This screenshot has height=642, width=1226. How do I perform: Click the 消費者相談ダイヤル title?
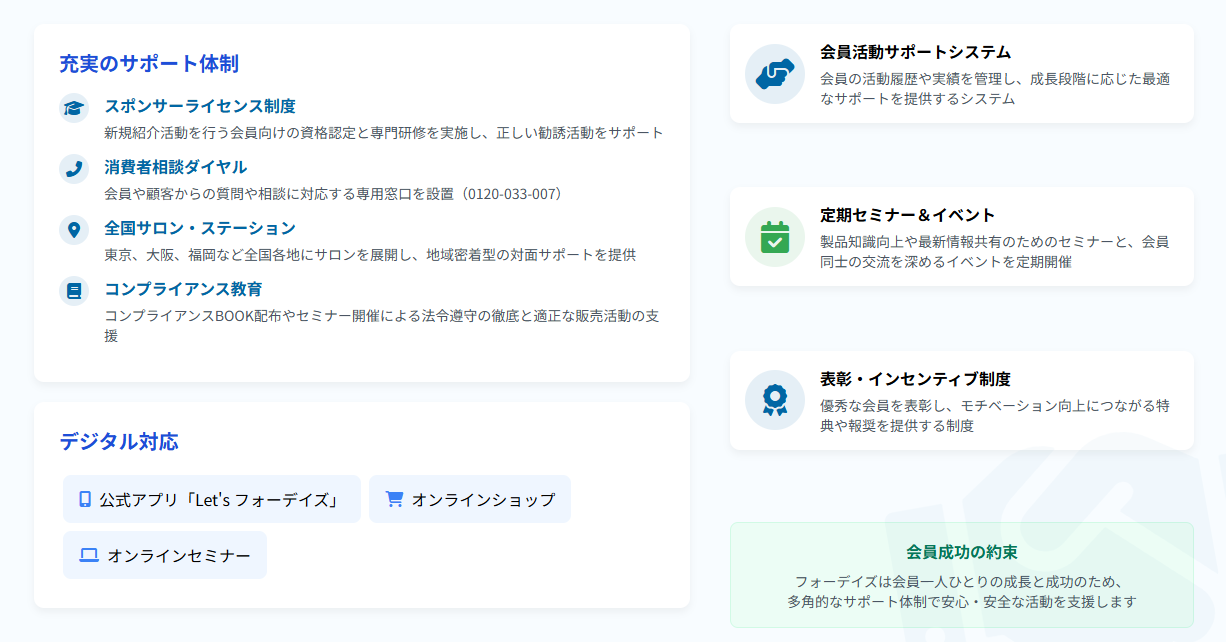point(176,167)
